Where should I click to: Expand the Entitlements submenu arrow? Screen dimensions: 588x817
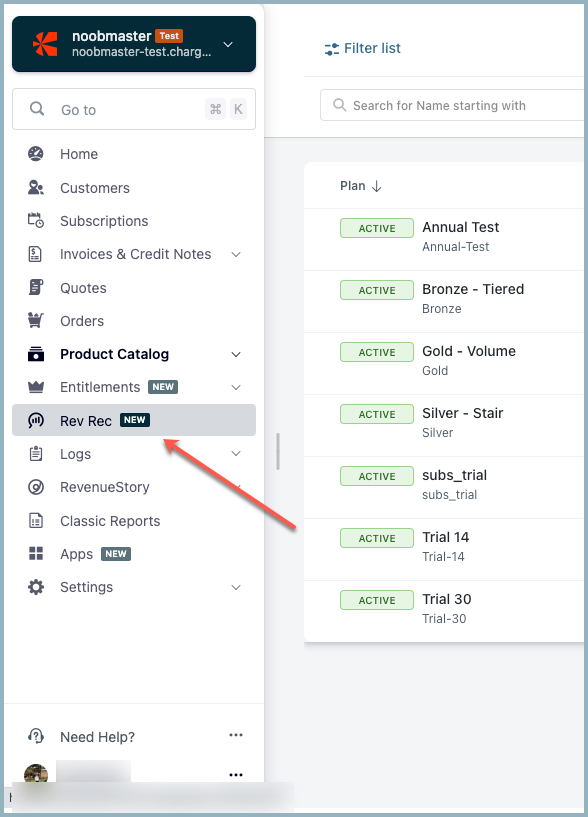point(236,387)
